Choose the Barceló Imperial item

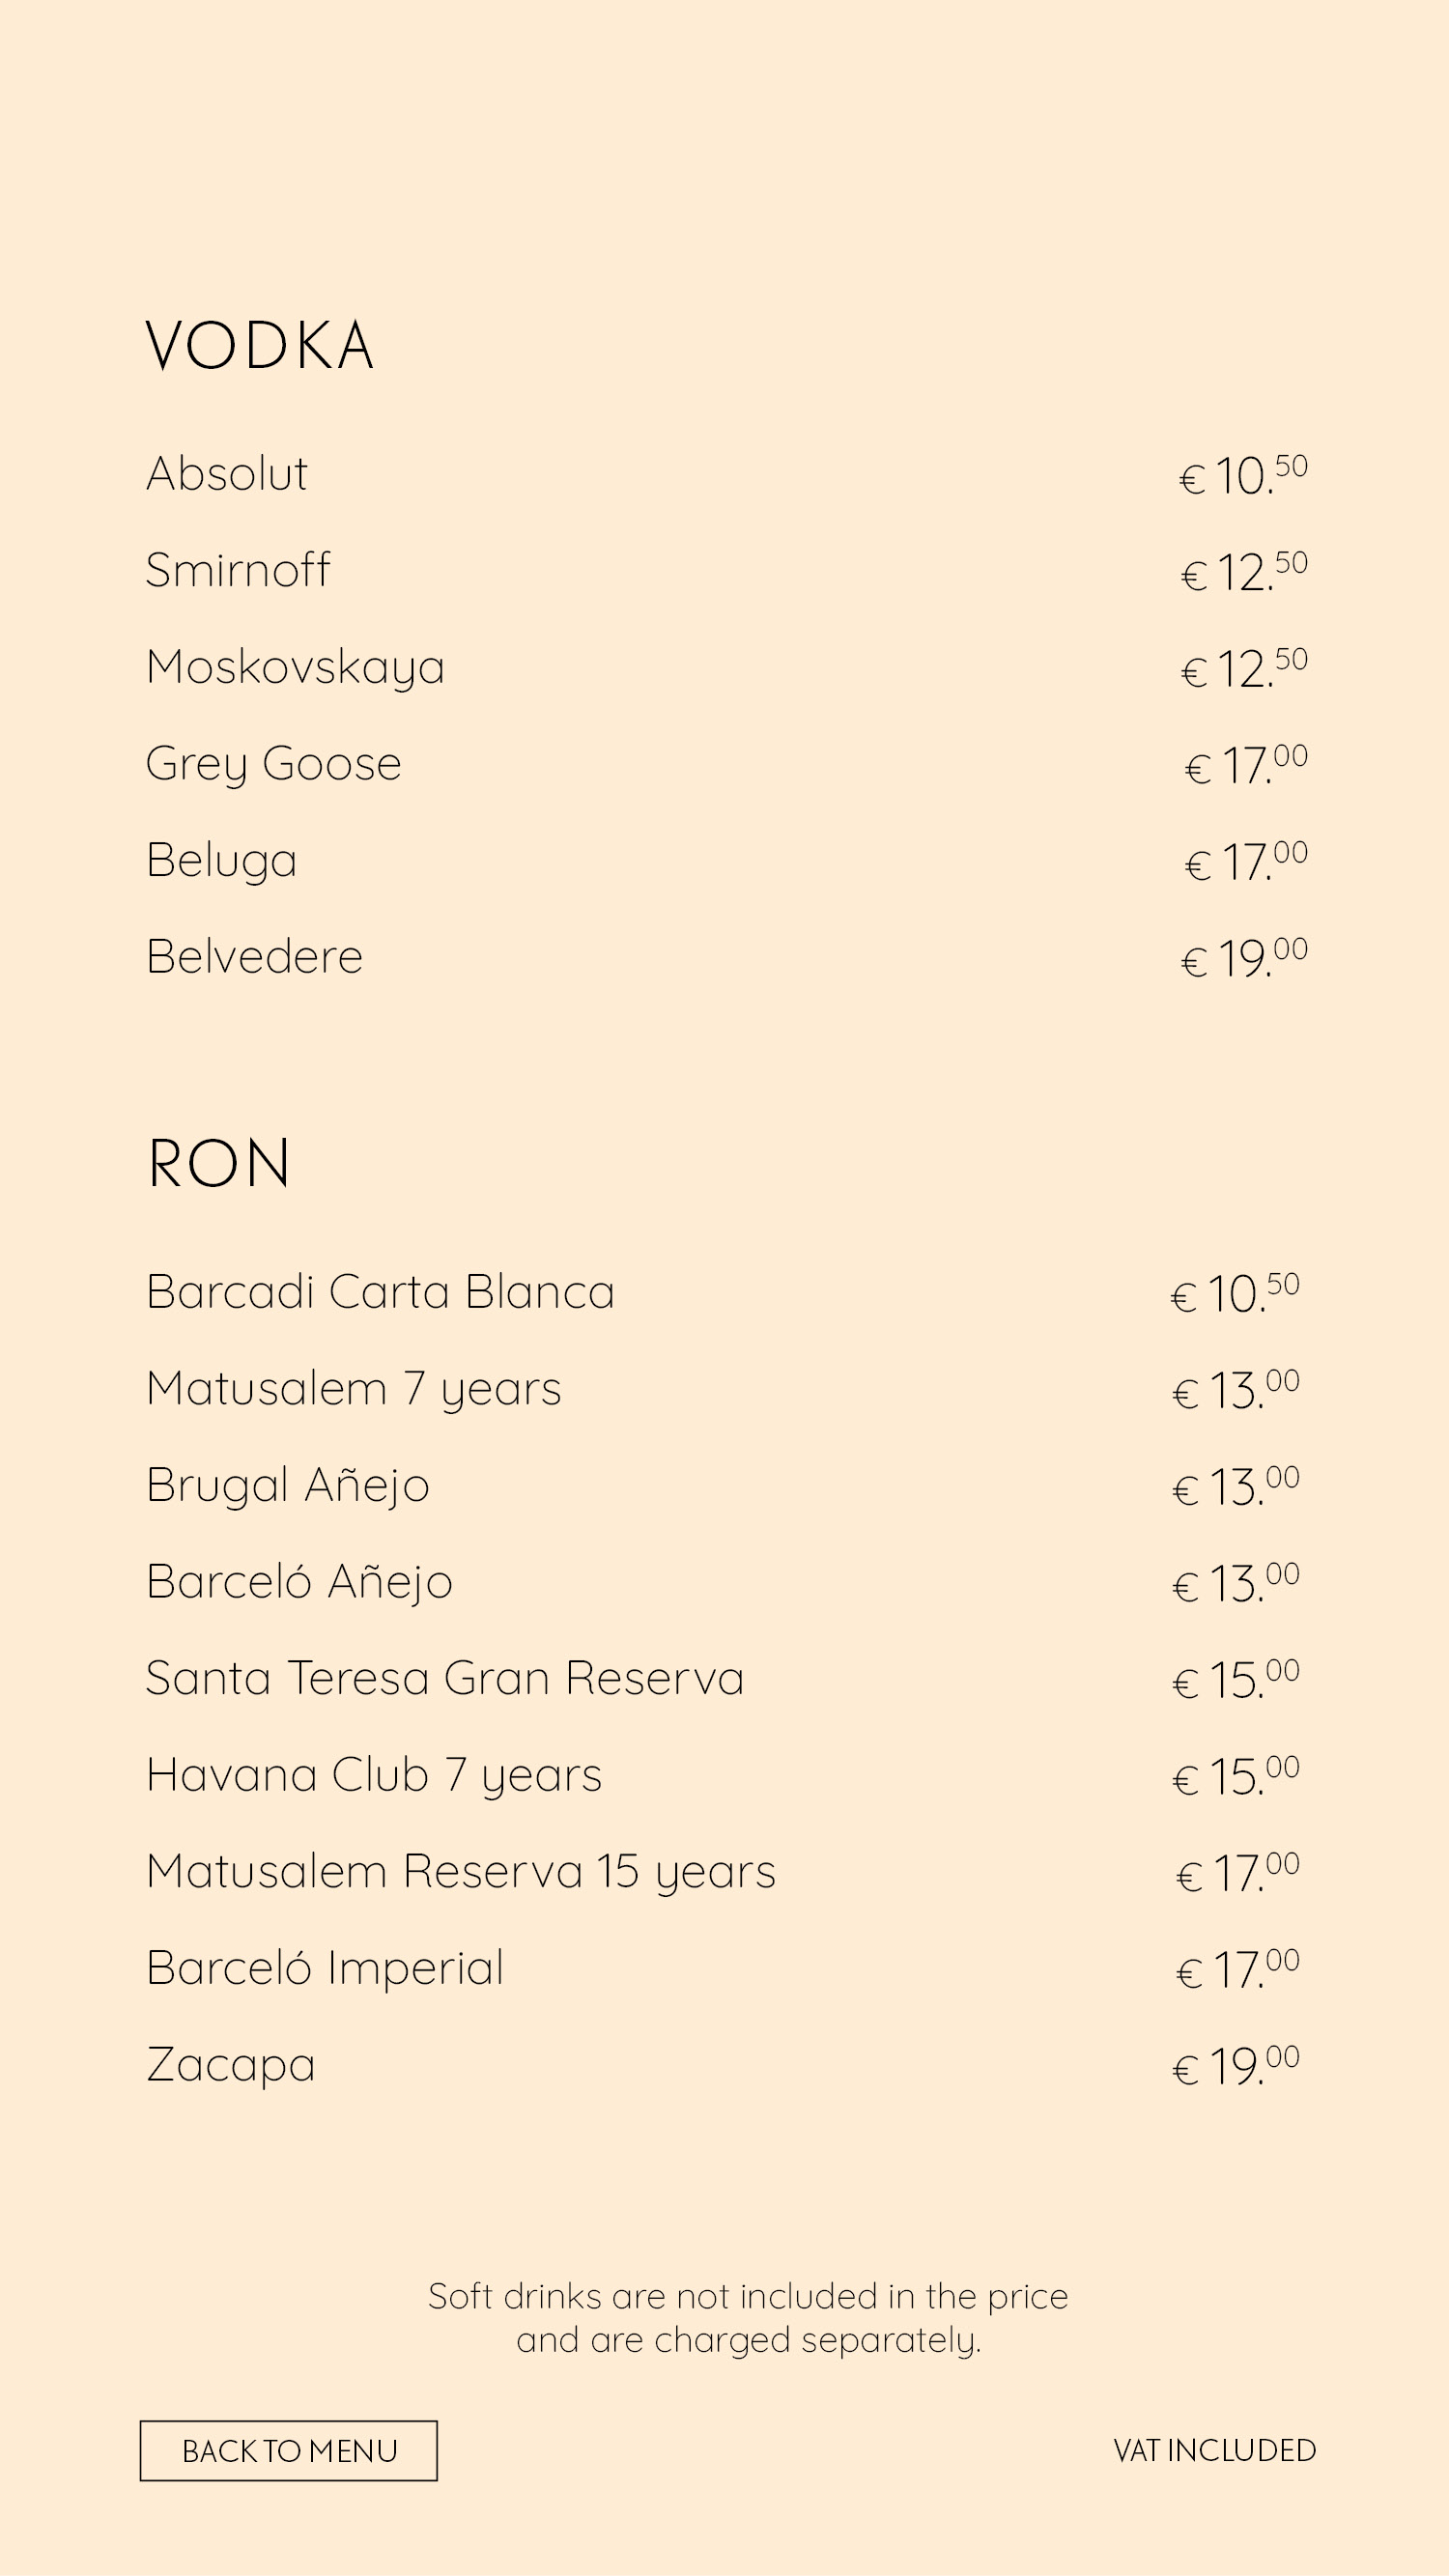[x=325, y=1969]
